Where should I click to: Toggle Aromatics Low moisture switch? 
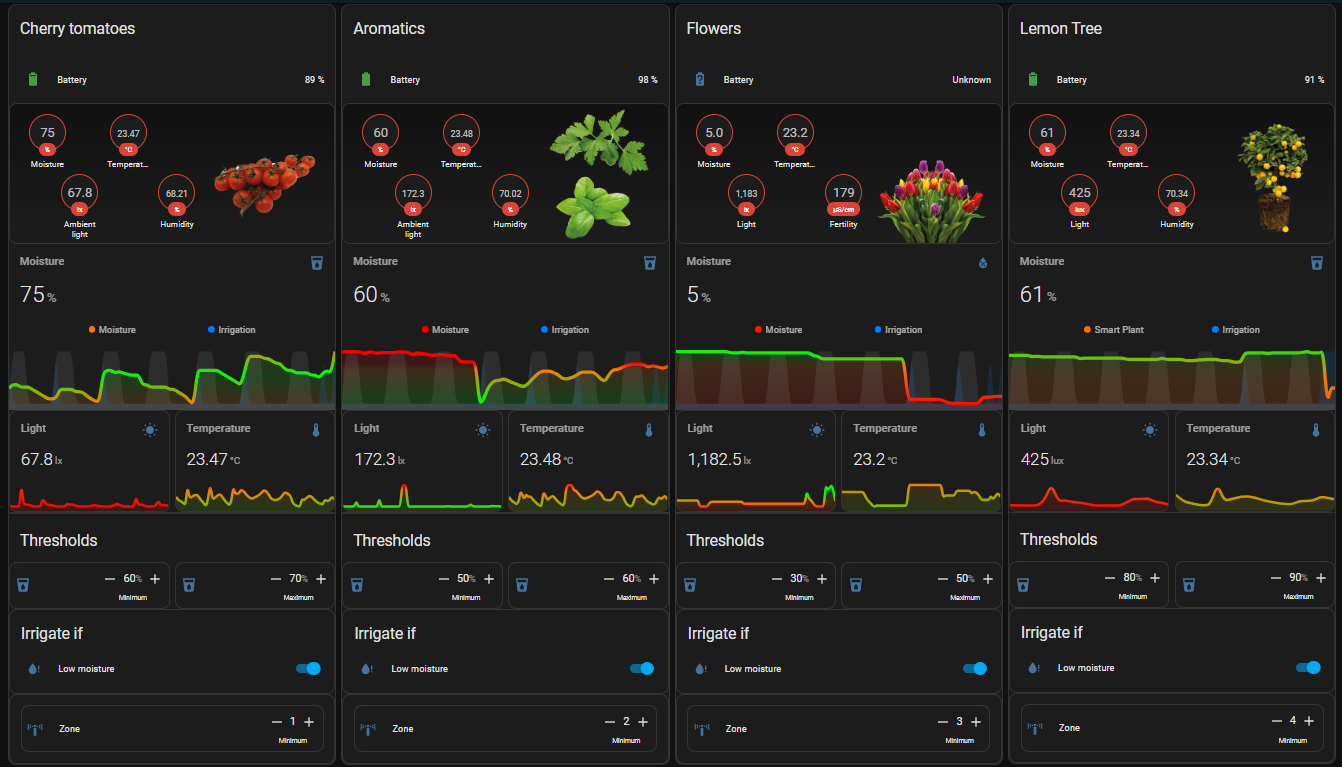coord(642,669)
